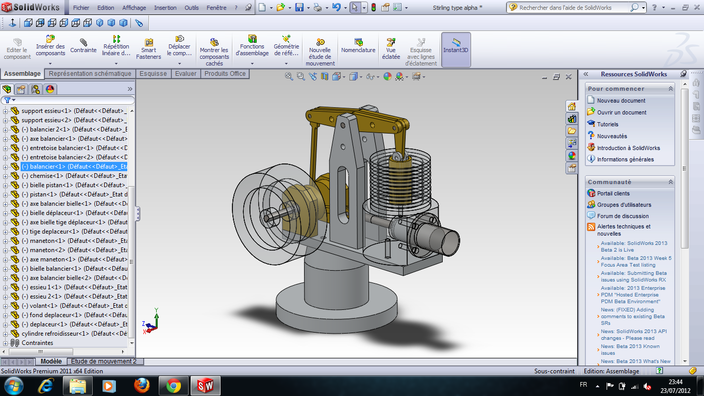704x396 pixels.
Task: Open the Nomenclature tool
Action: point(358,46)
